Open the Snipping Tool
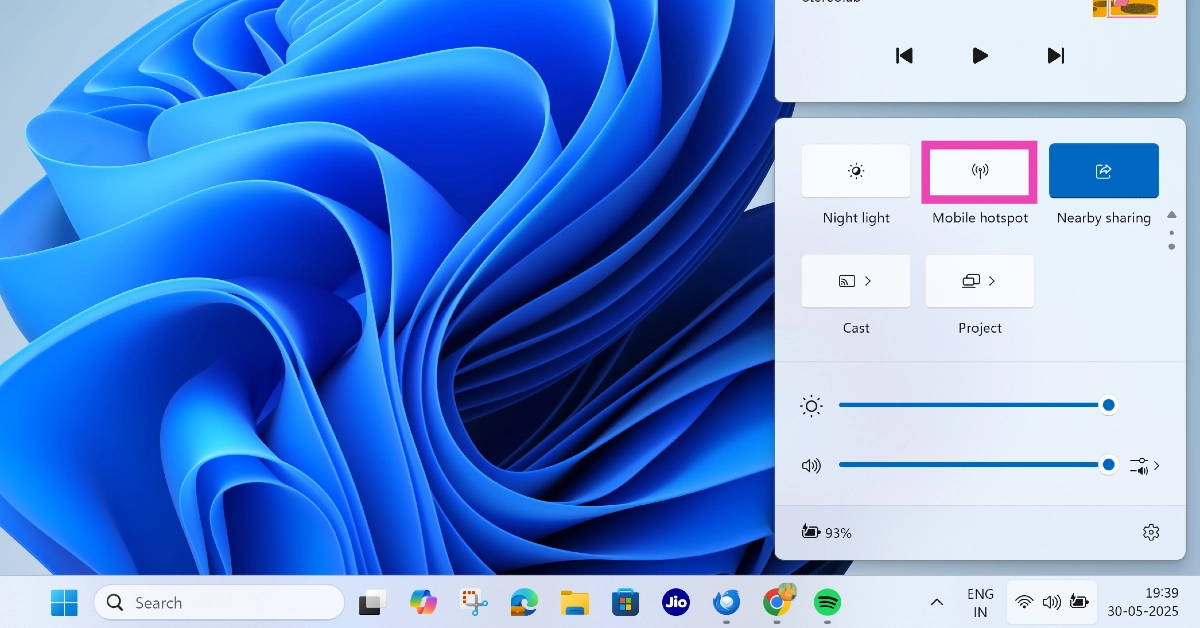1200x628 pixels. (x=474, y=602)
